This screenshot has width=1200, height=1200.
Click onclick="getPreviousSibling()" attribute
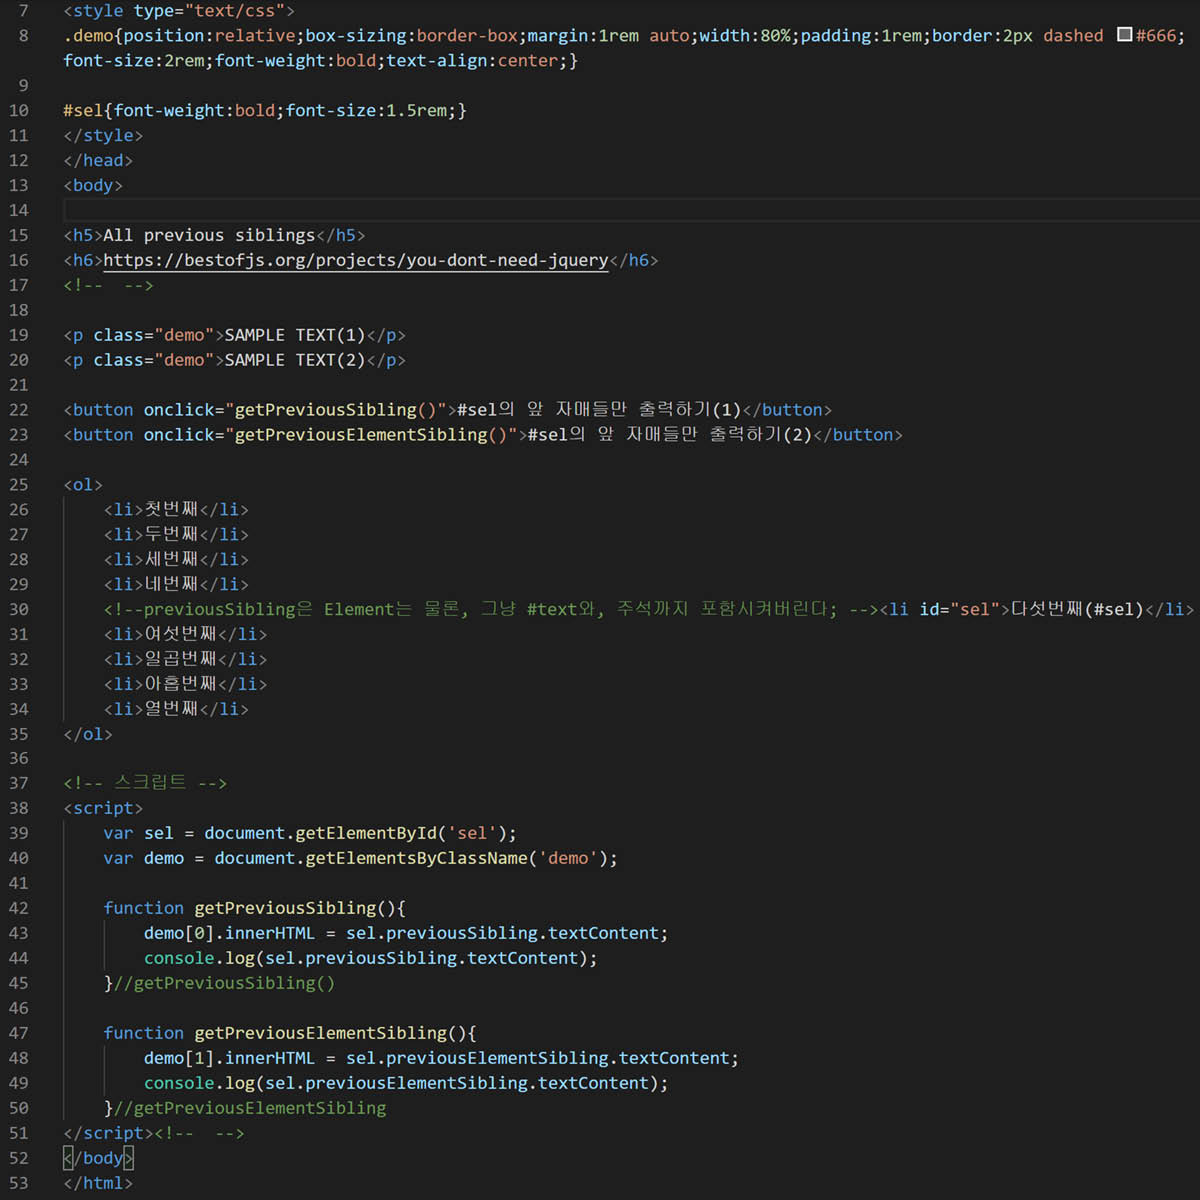(x=295, y=410)
